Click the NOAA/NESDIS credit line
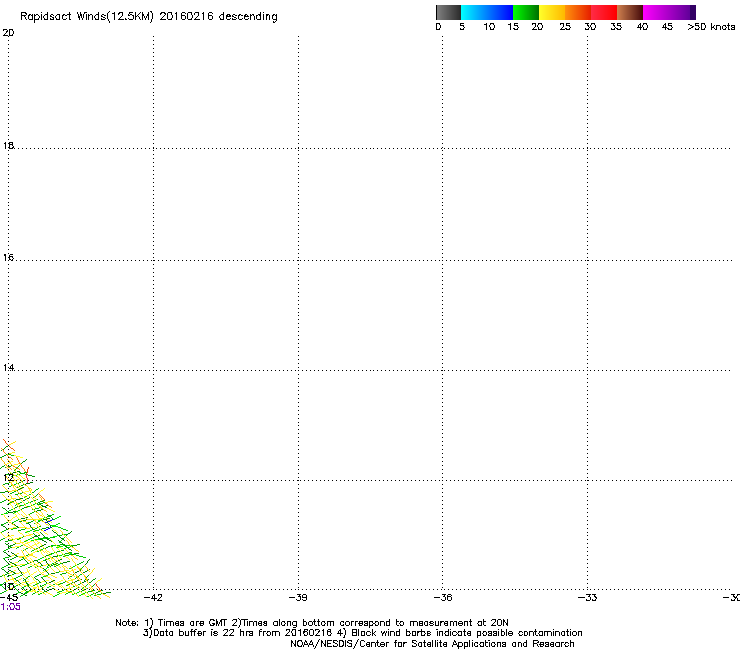The height and width of the screenshot is (650, 740). pyautogui.click(x=432, y=644)
